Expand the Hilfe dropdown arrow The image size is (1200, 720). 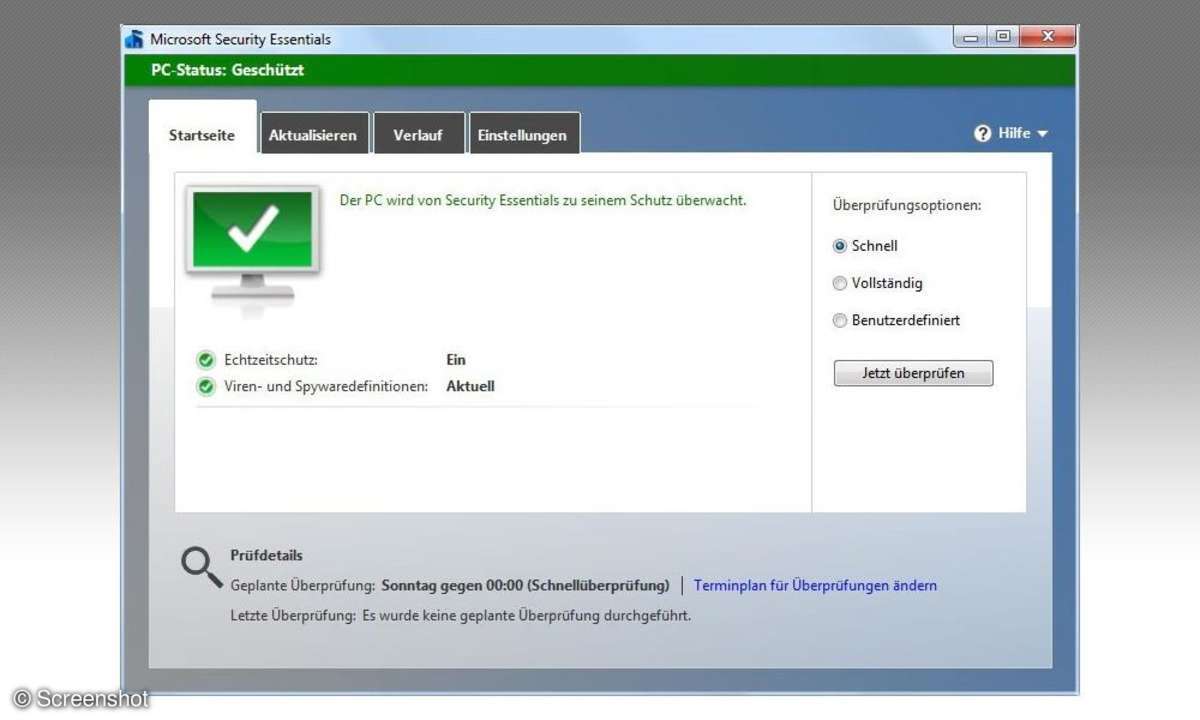(1042, 134)
